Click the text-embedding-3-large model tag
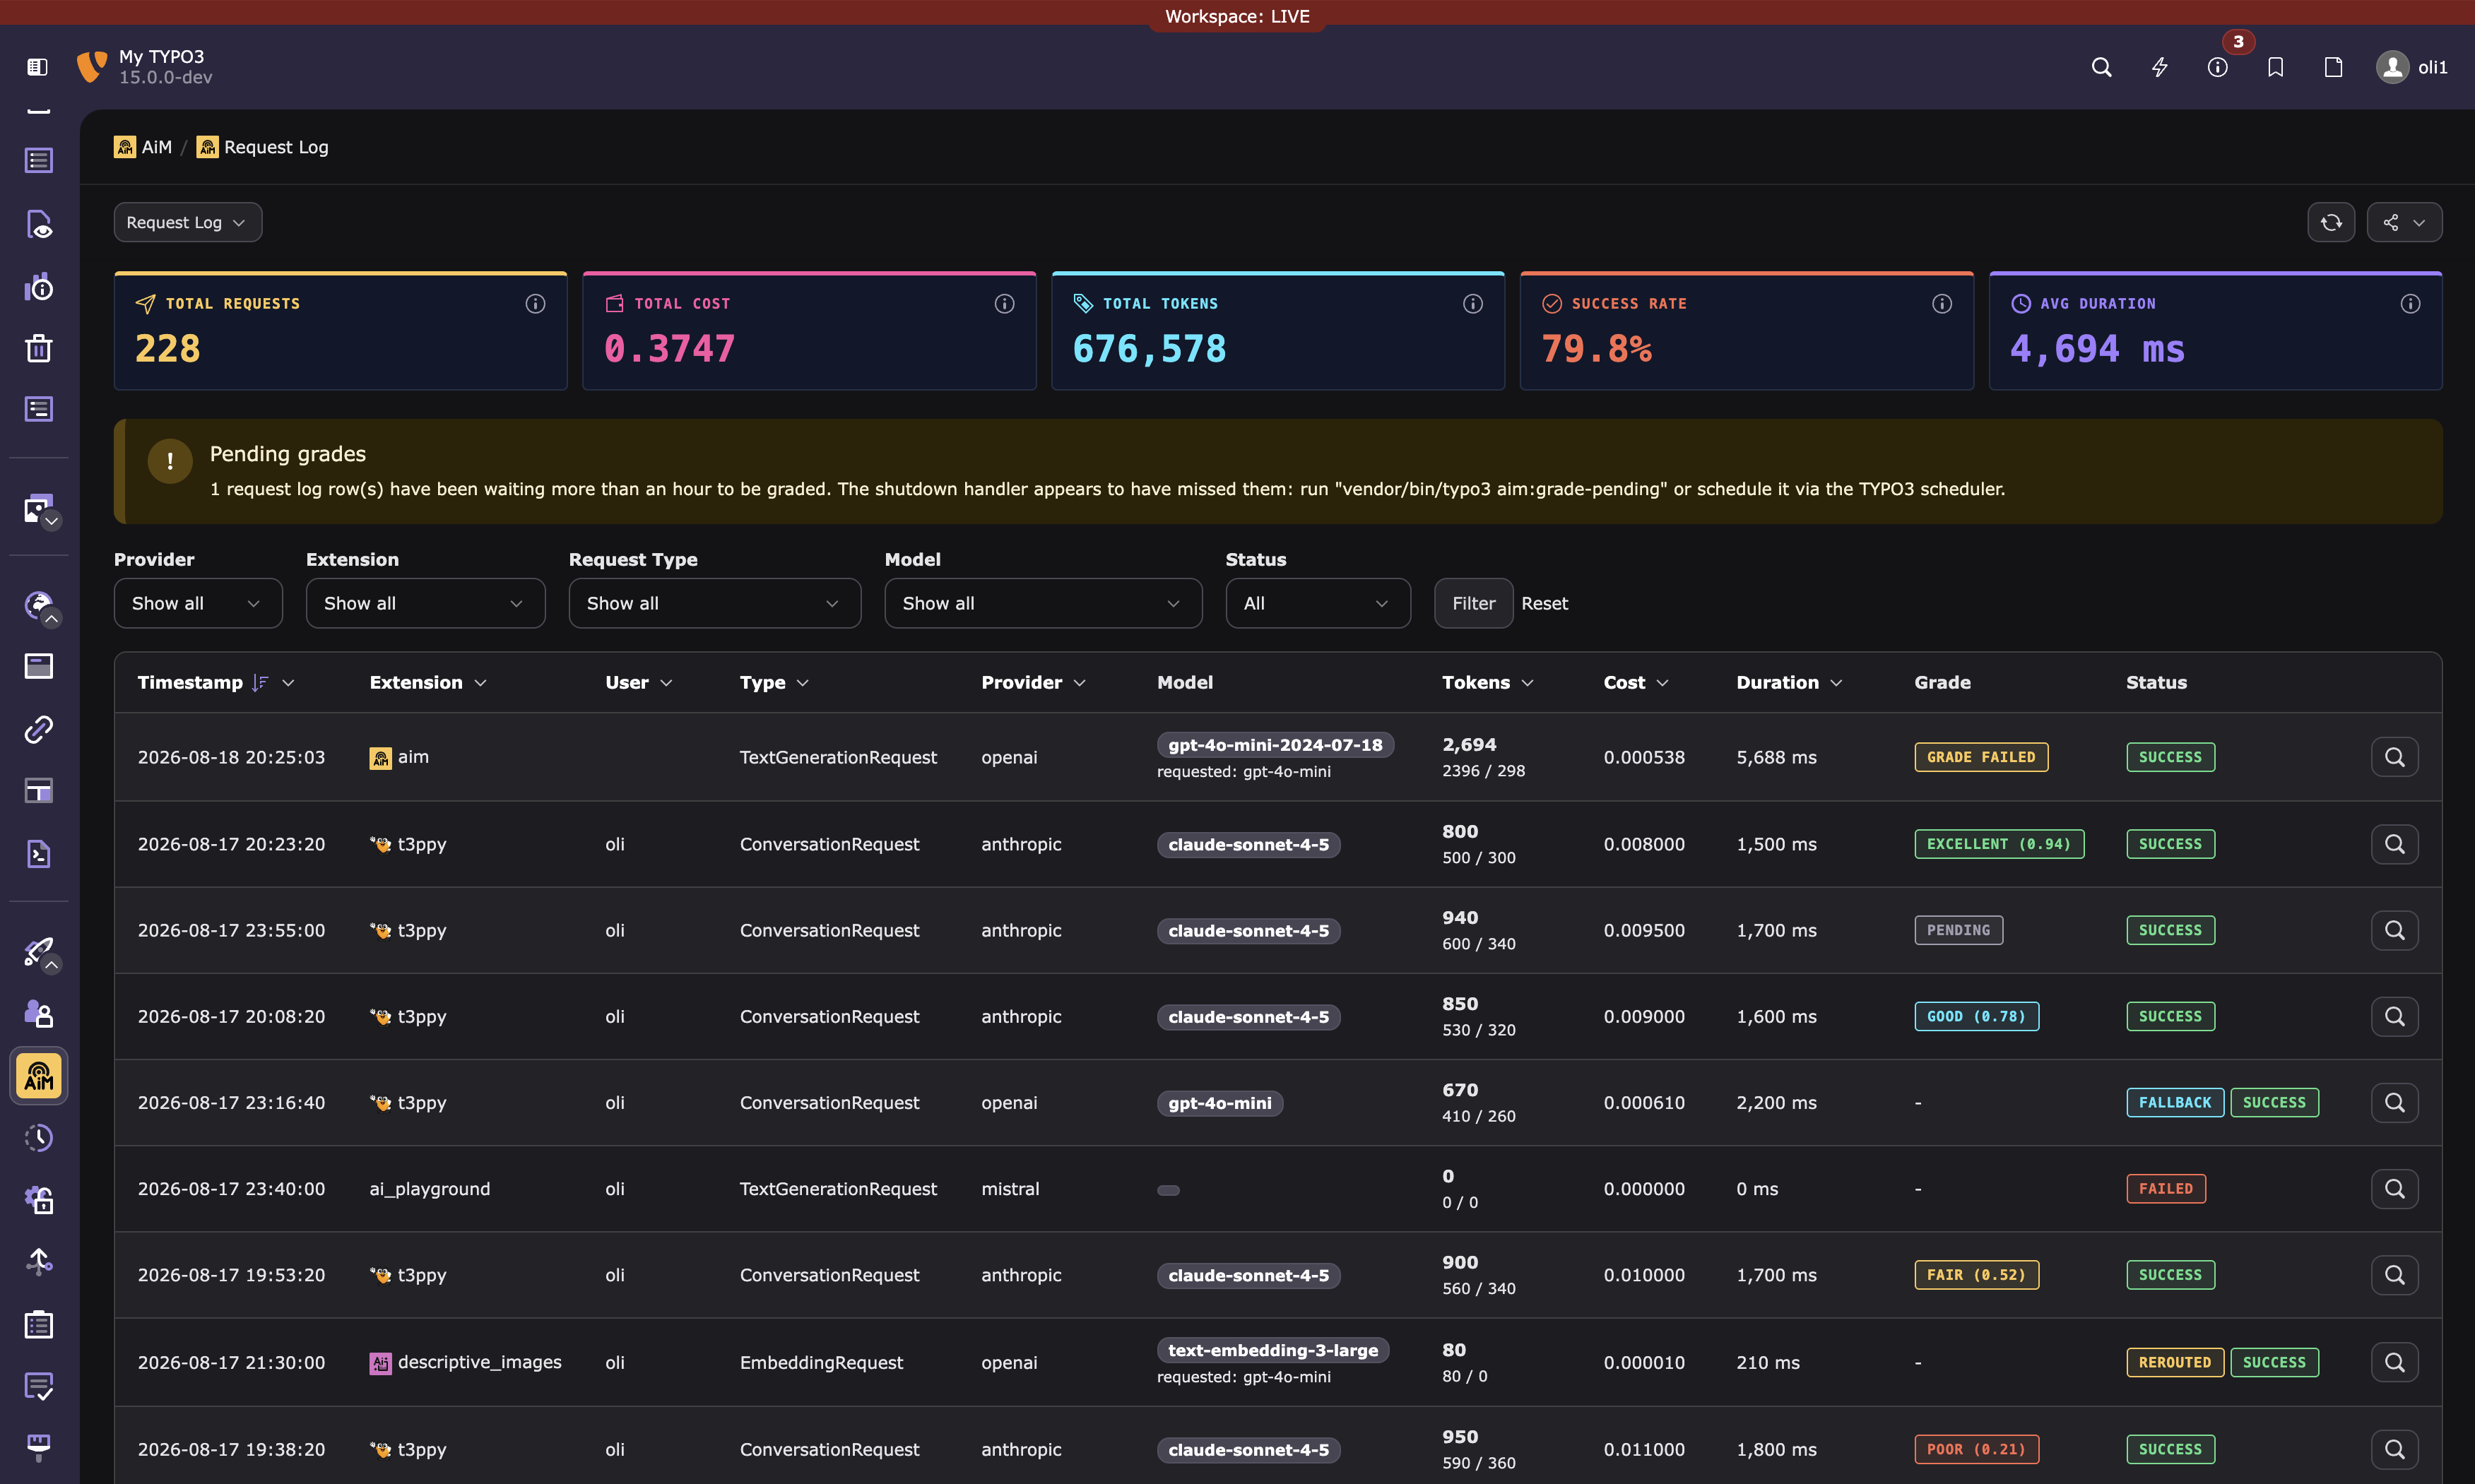 (1272, 1350)
